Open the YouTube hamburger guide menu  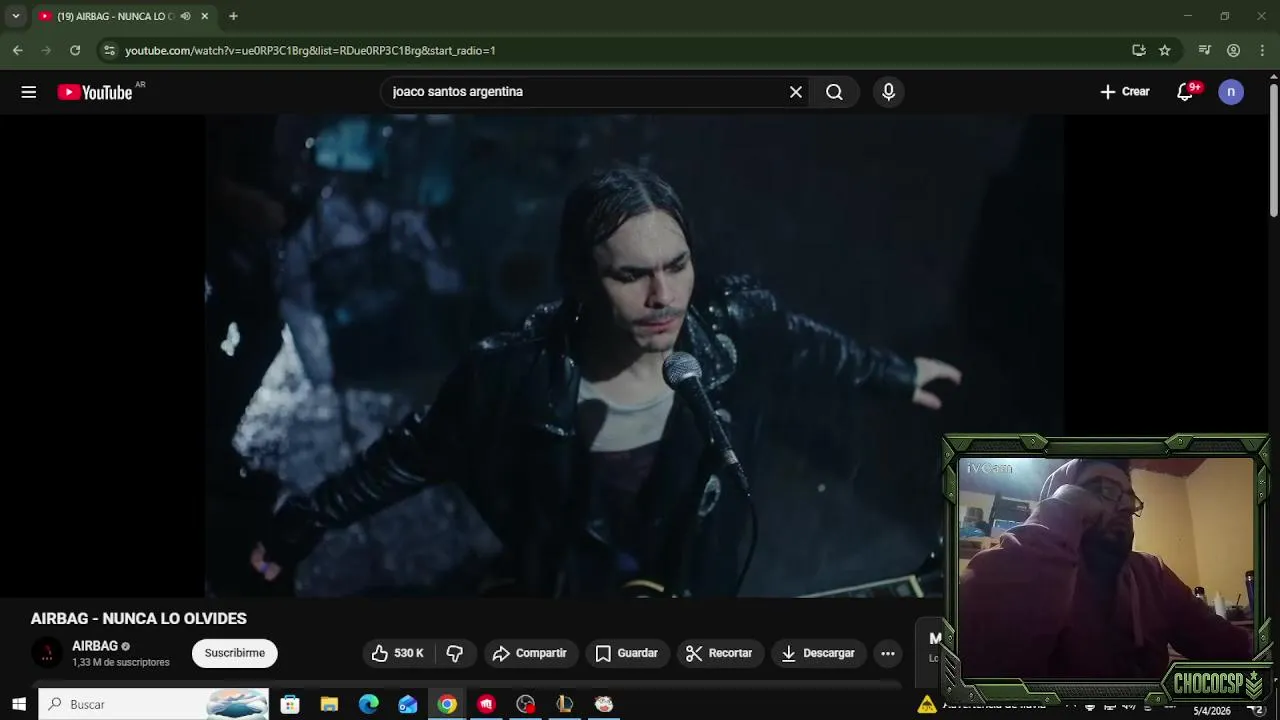coord(28,92)
